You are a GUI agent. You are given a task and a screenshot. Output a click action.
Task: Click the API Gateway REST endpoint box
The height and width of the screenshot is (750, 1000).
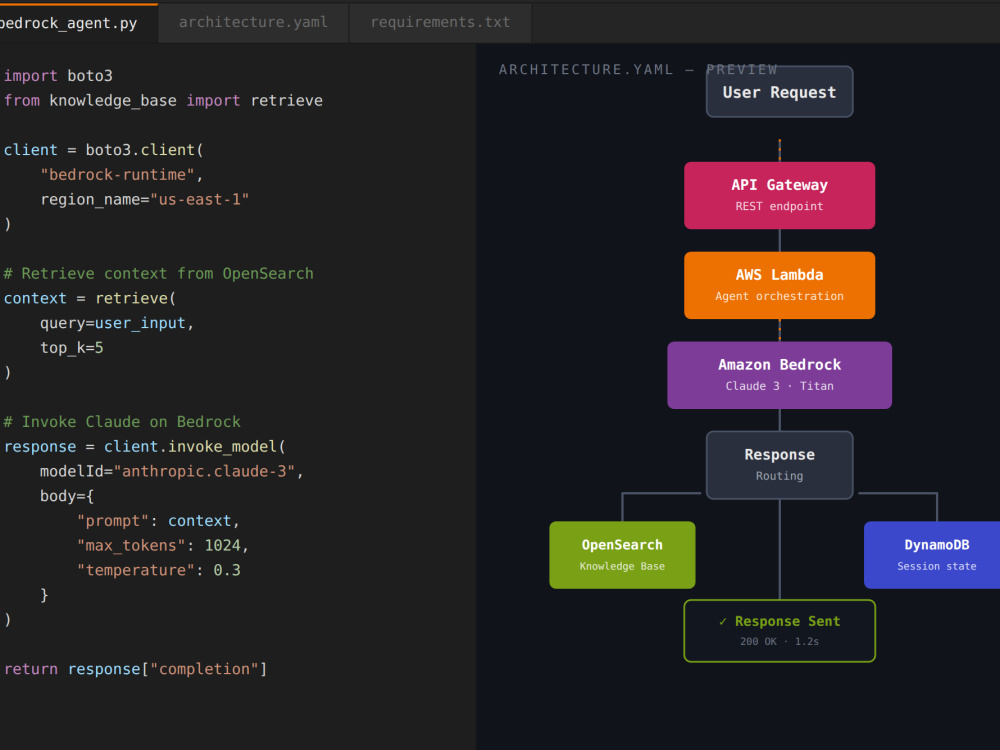(x=779, y=195)
